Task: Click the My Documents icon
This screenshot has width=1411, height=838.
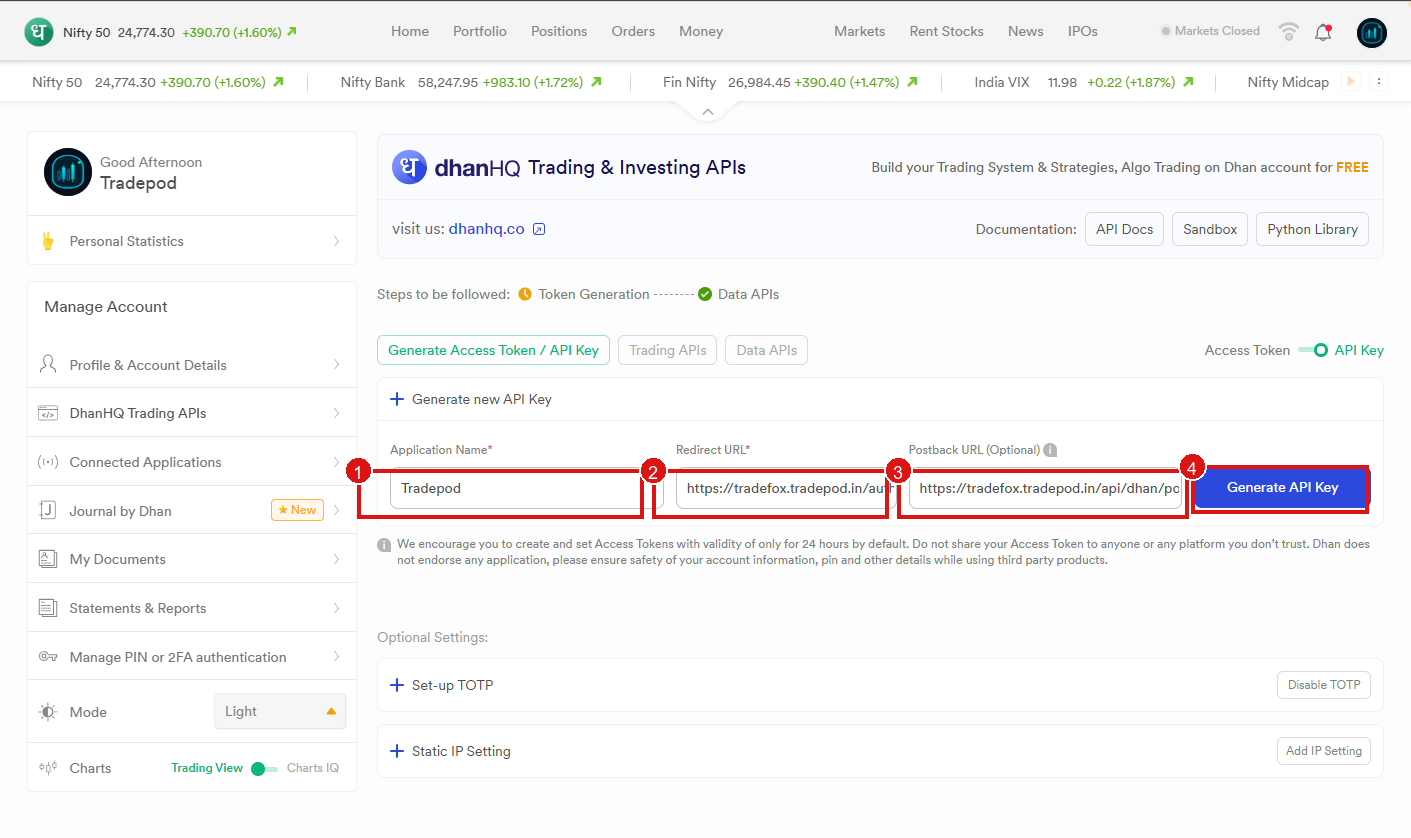Action: (47, 559)
